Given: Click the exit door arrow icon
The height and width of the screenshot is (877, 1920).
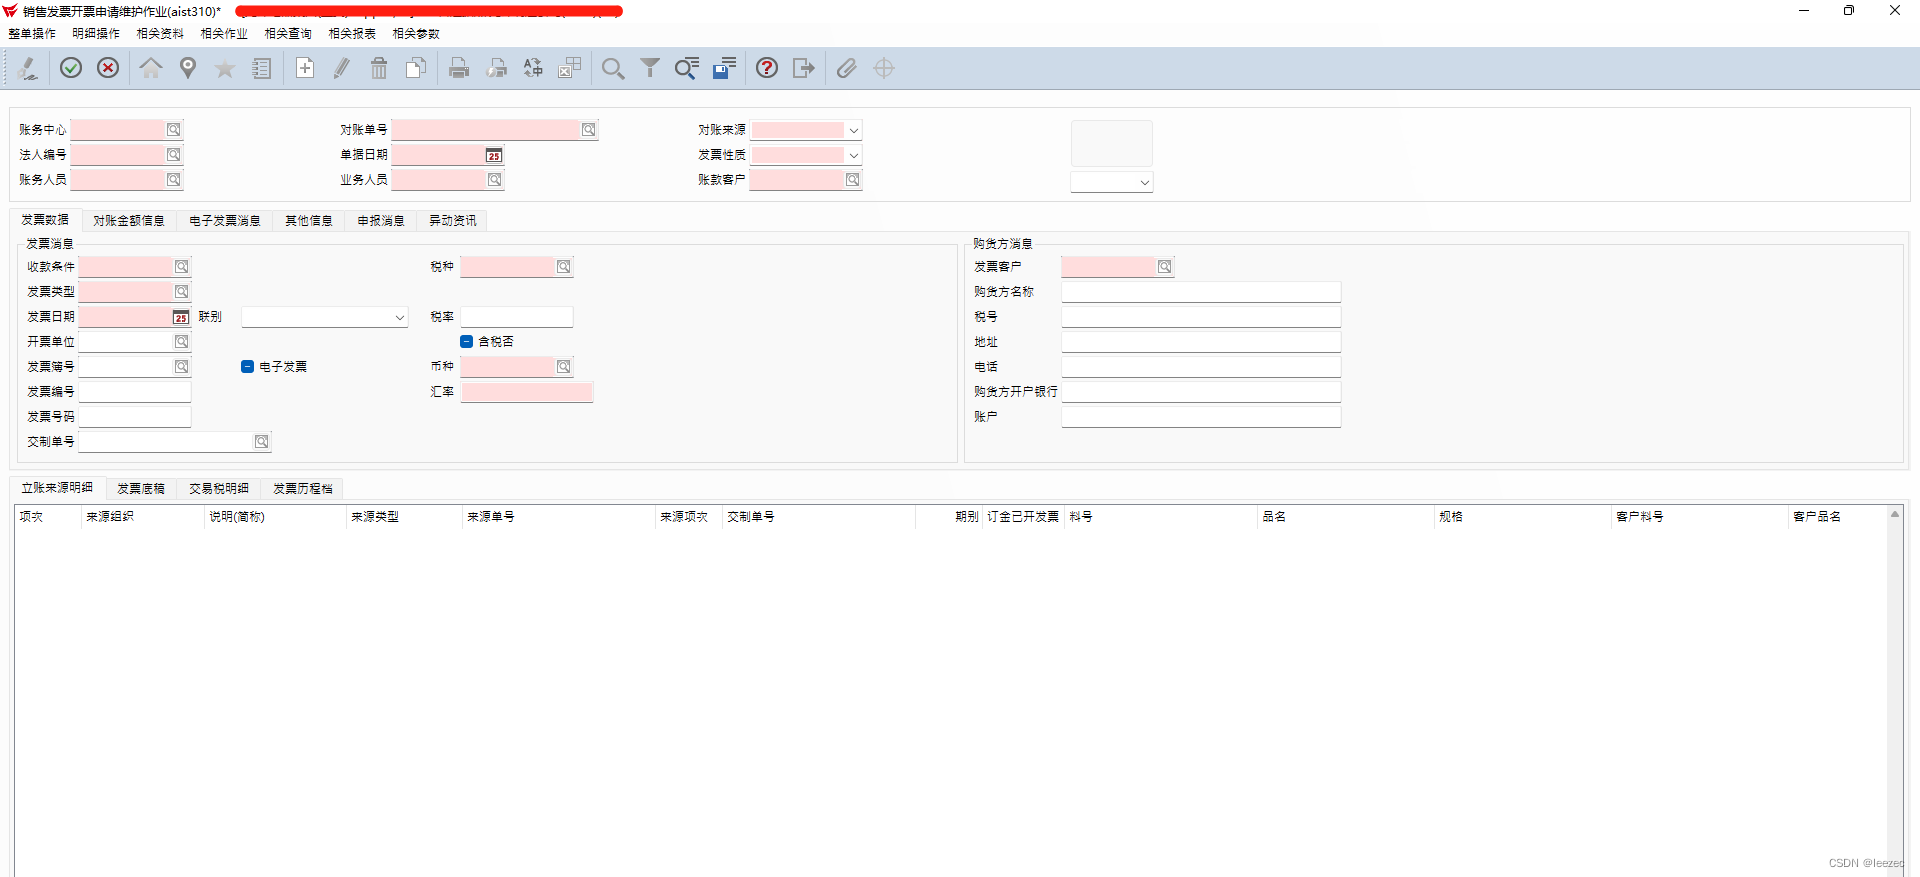Looking at the screenshot, I should 804,68.
